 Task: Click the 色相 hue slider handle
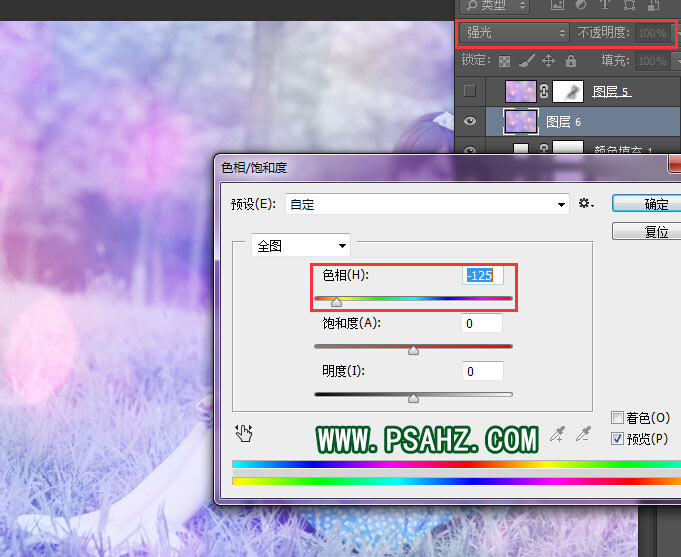tap(336, 301)
